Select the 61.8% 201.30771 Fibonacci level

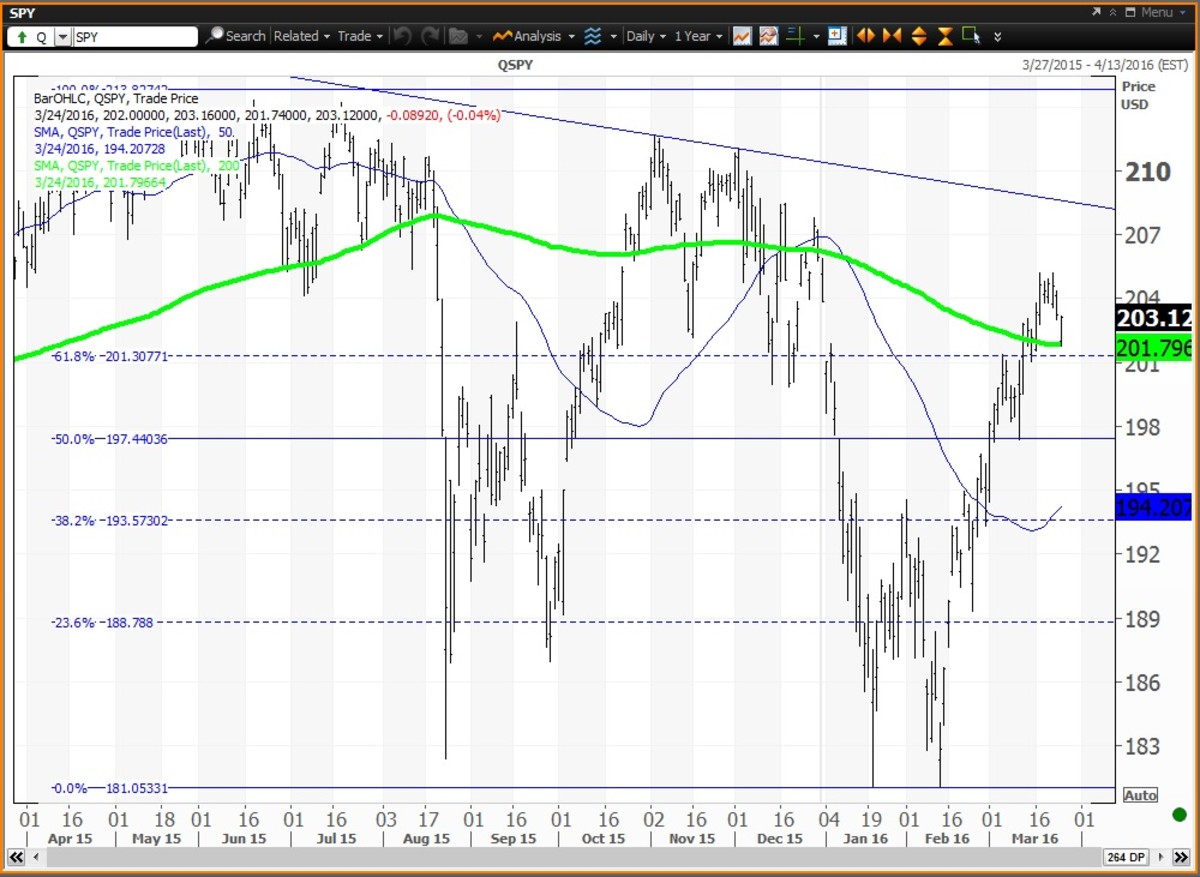(108, 356)
